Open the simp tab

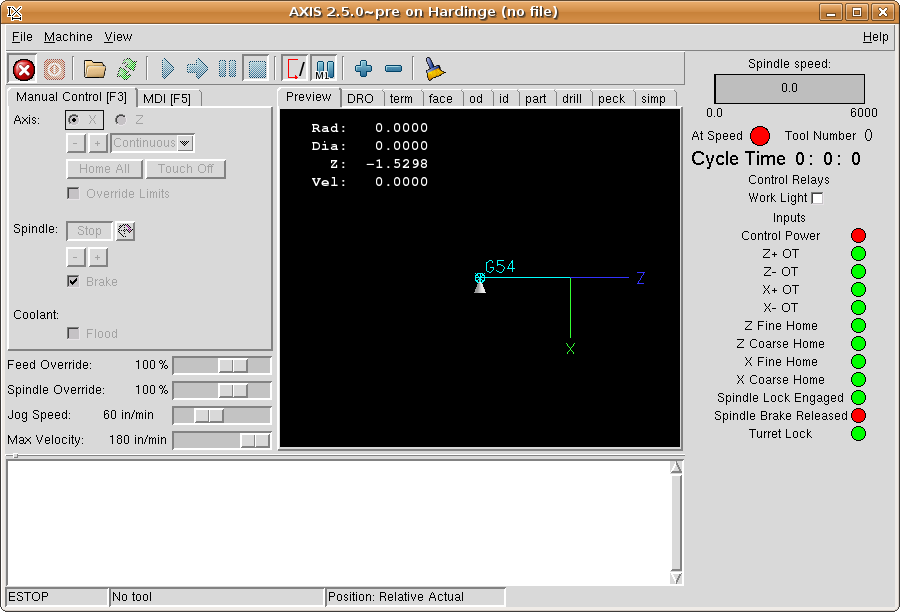653,99
